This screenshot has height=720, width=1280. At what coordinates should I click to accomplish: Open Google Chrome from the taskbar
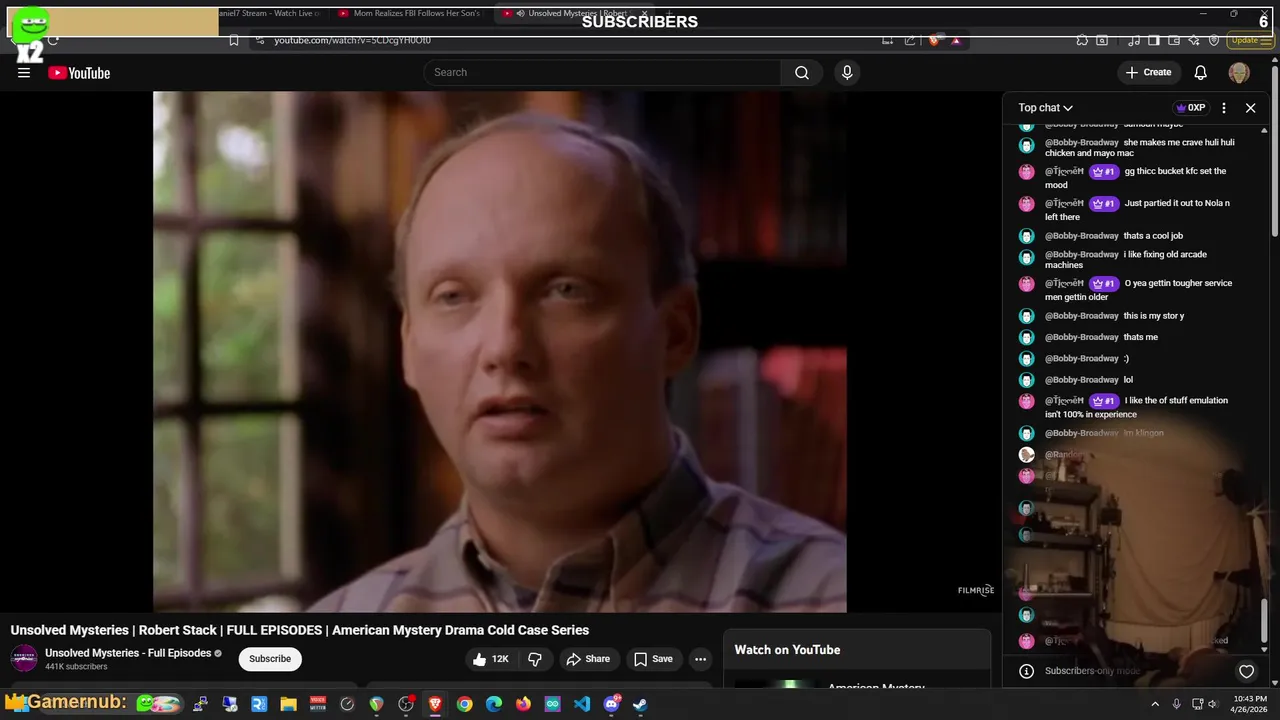(x=464, y=704)
